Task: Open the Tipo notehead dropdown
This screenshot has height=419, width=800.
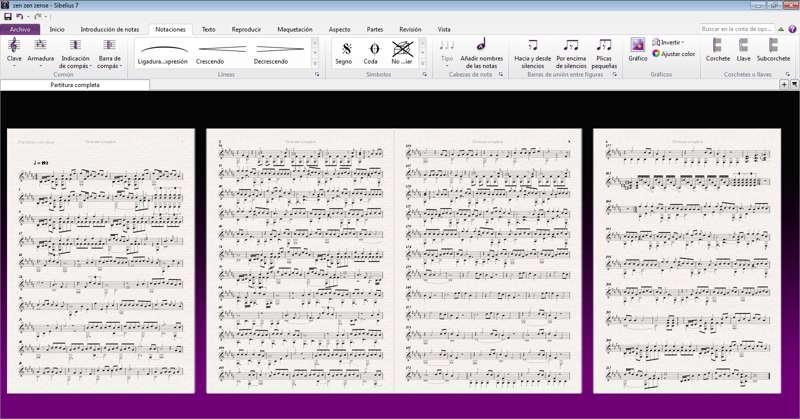Action: [447, 53]
